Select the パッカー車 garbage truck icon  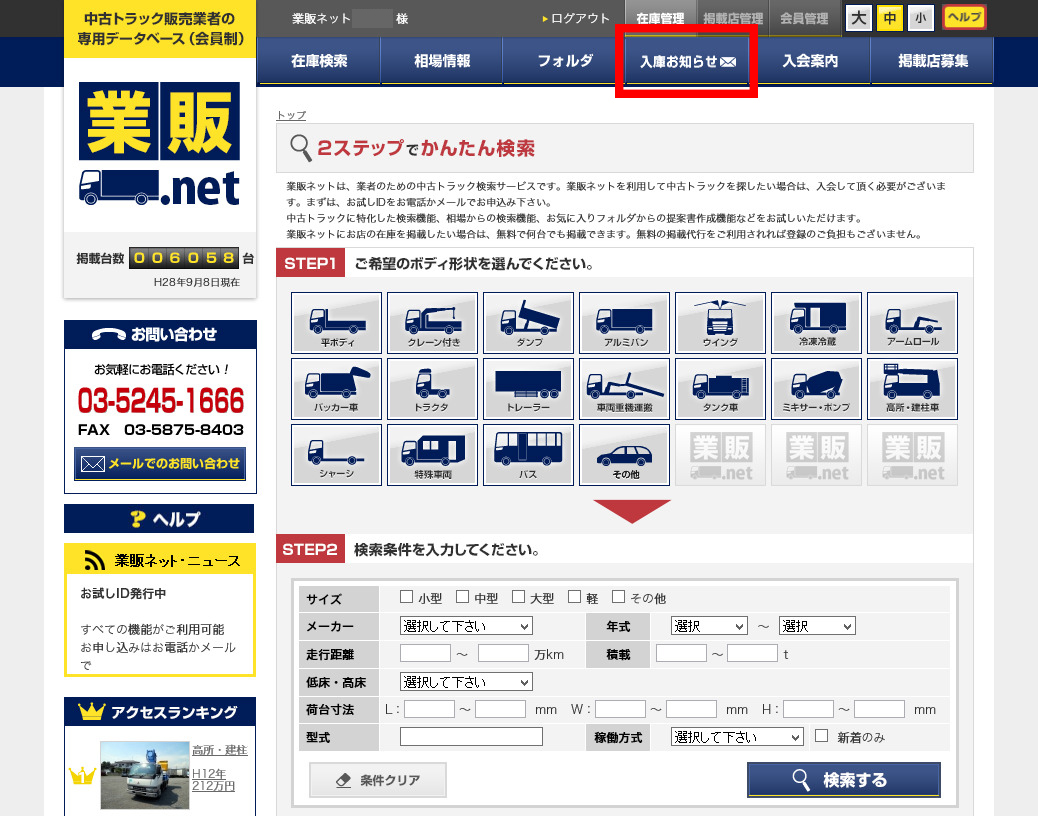(x=336, y=389)
